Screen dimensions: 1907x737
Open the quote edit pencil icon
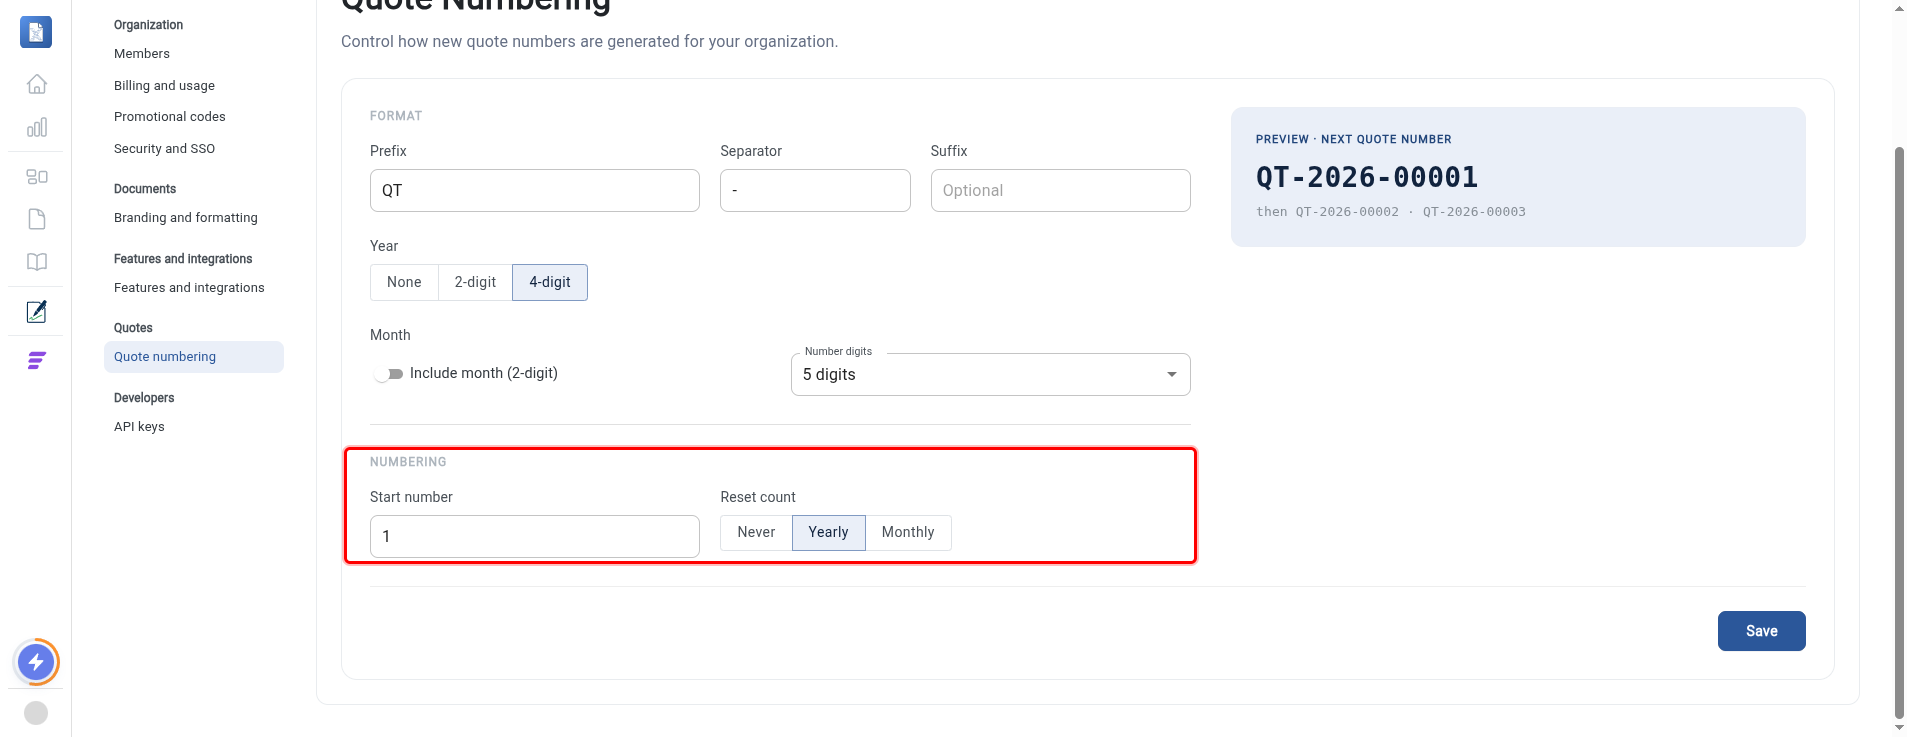(x=37, y=311)
